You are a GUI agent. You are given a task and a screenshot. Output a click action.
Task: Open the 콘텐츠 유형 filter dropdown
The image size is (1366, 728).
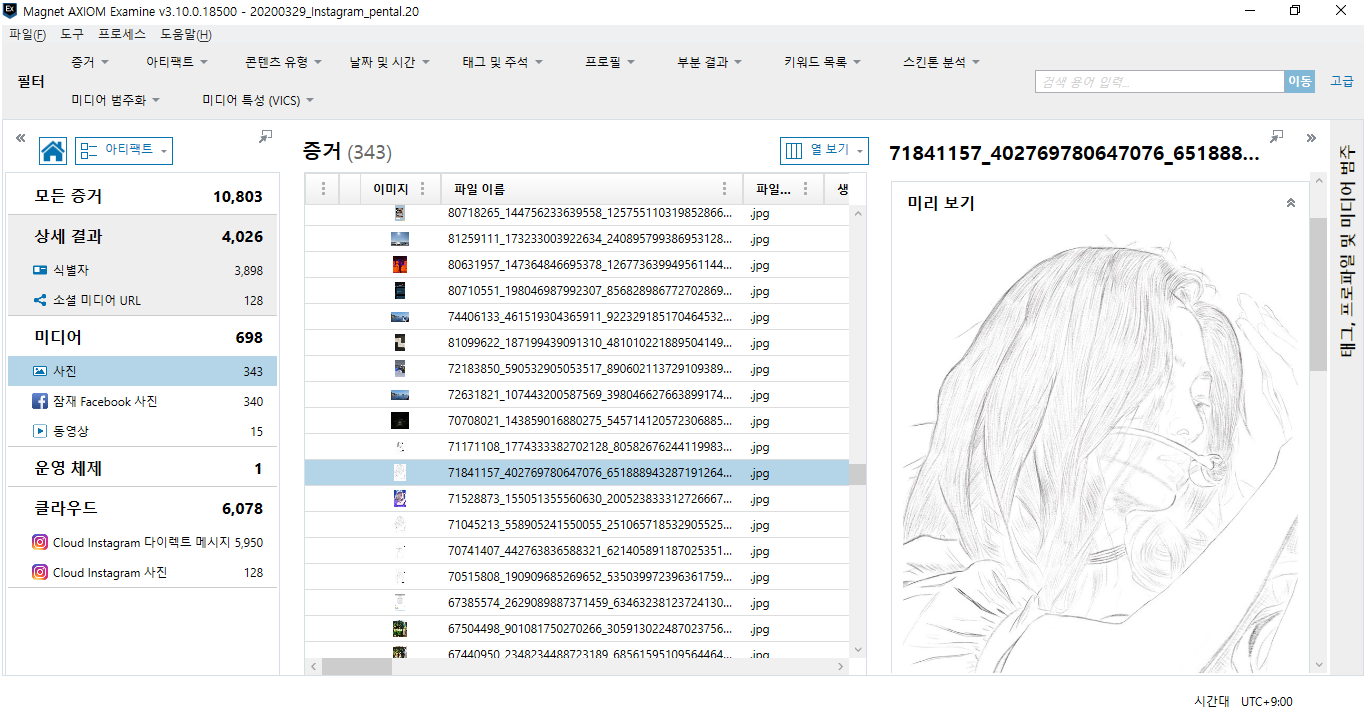(283, 62)
